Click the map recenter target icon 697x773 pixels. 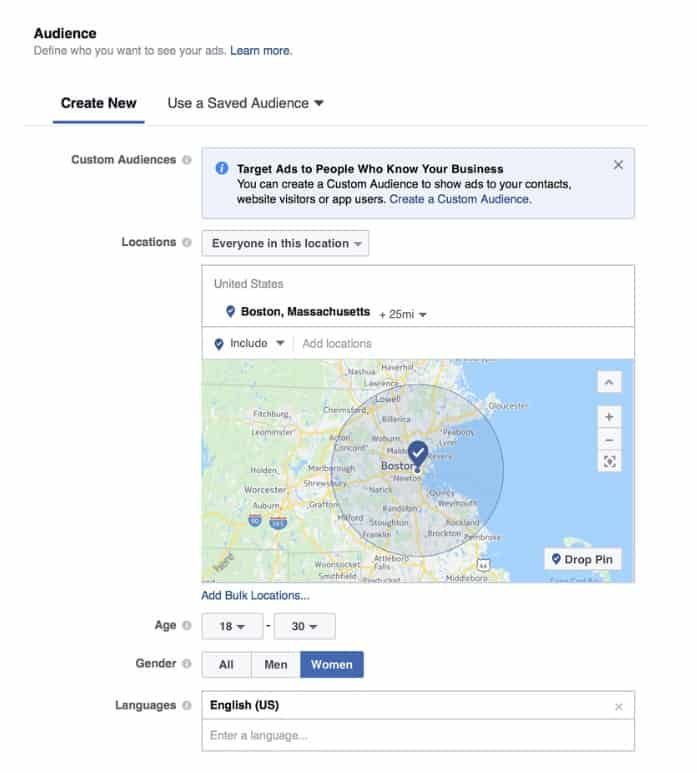click(609, 461)
